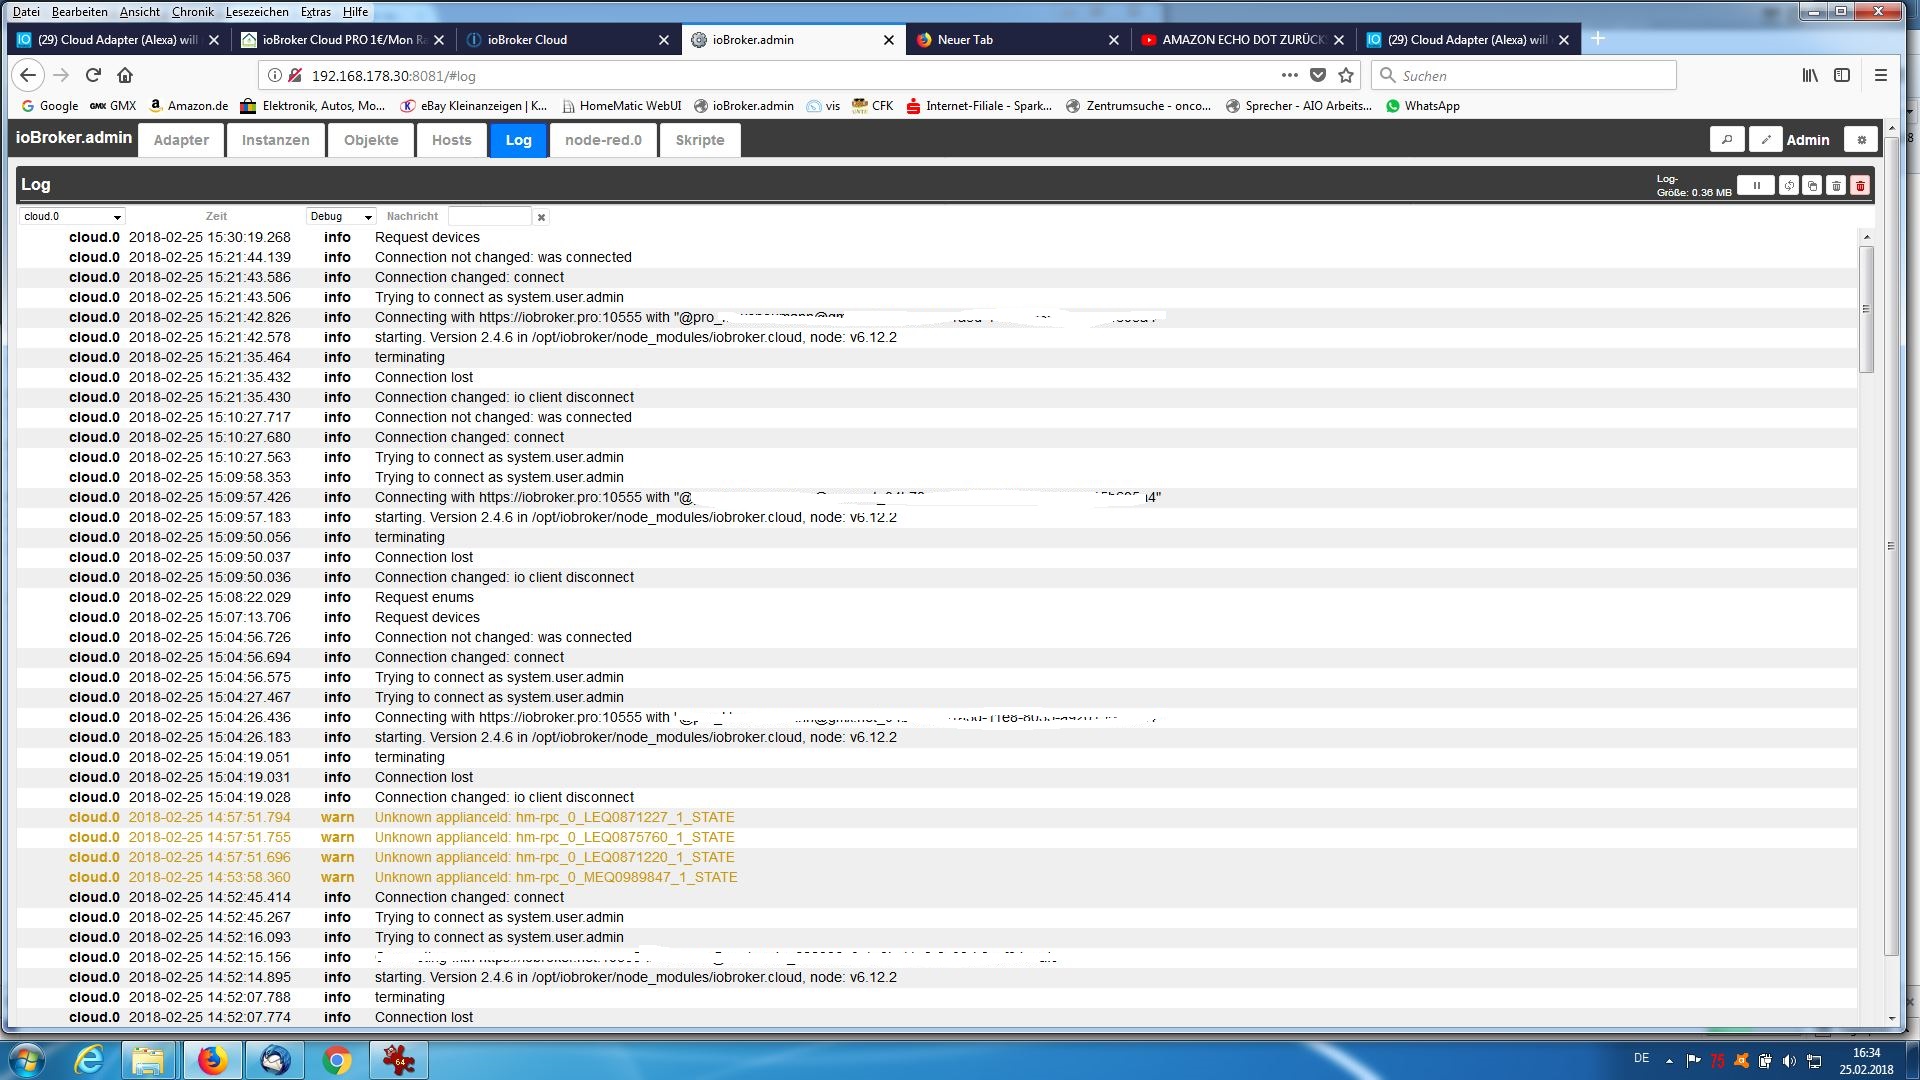Close the Neuer Tab tab
1920x1080 pixels.
(1114, 40)
